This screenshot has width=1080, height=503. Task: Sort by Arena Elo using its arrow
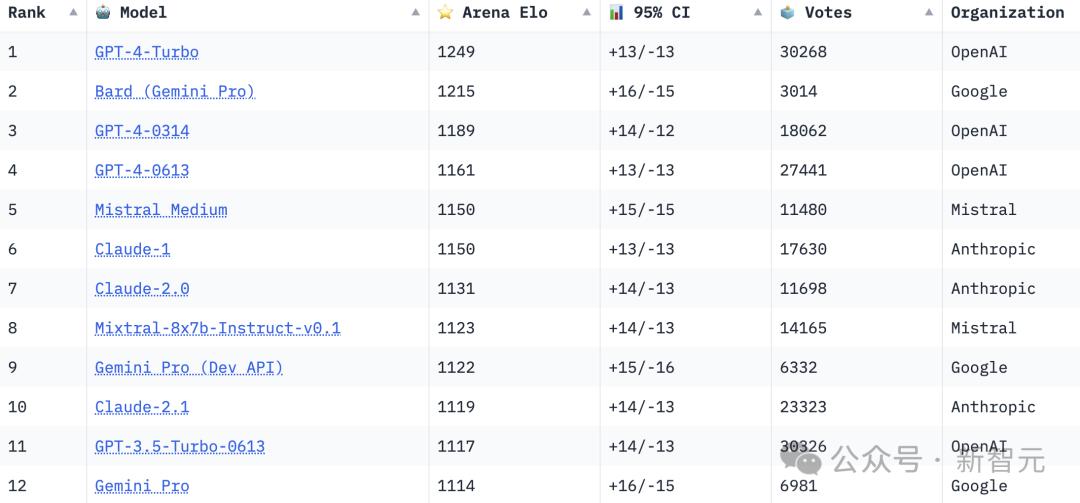[x=587, y=13]
